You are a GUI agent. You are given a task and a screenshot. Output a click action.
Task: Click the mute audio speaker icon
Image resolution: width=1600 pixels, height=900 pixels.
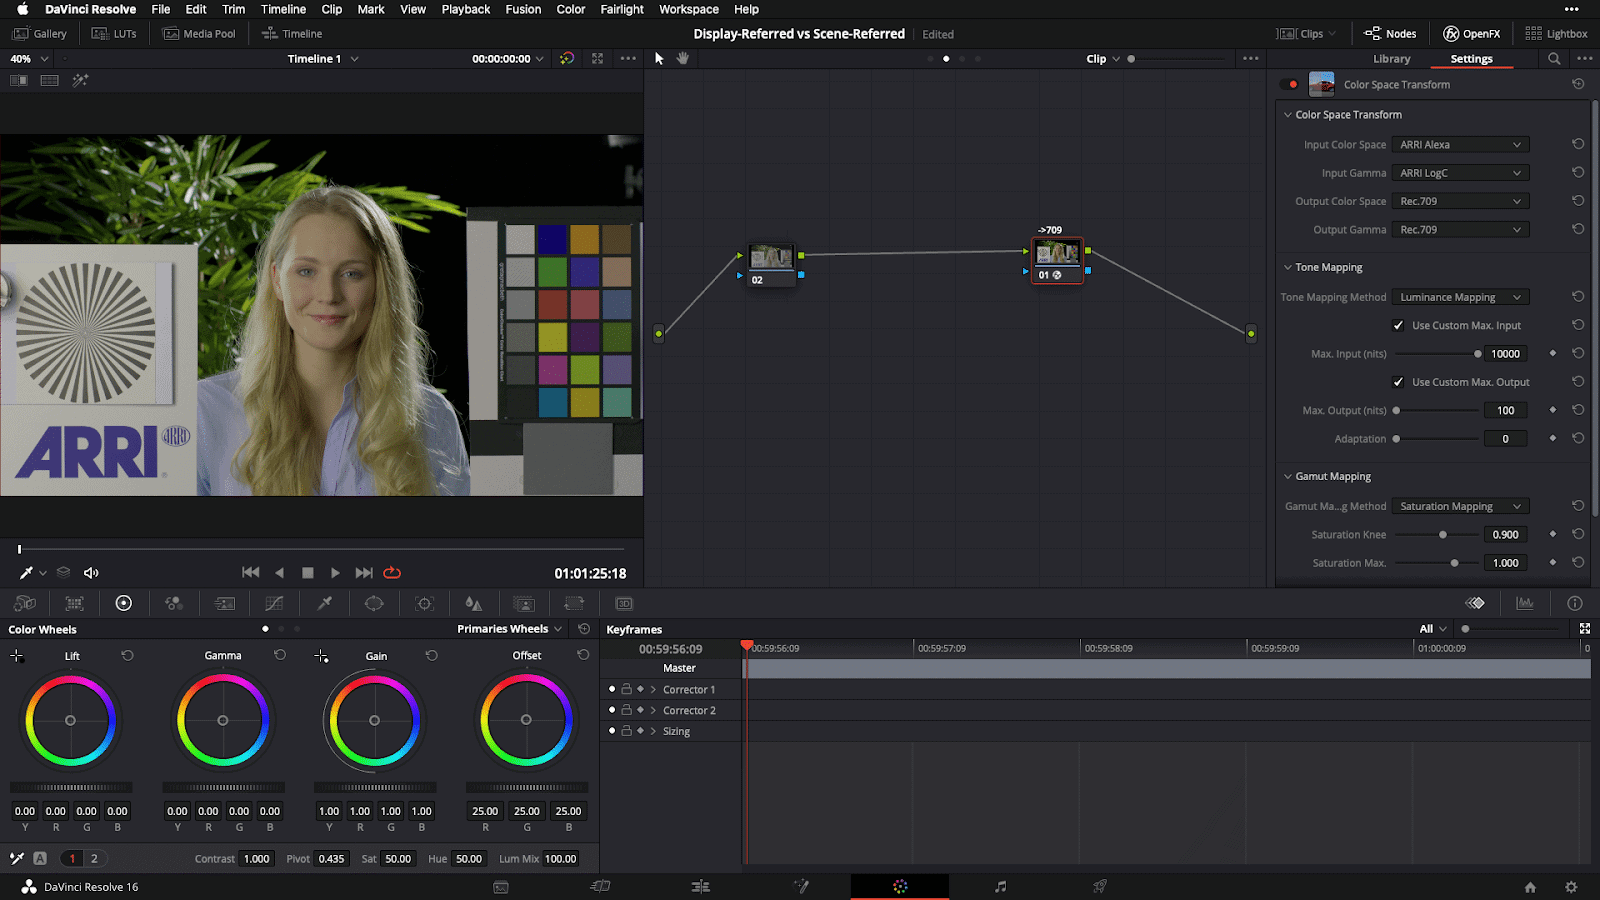tap(91, 573)
